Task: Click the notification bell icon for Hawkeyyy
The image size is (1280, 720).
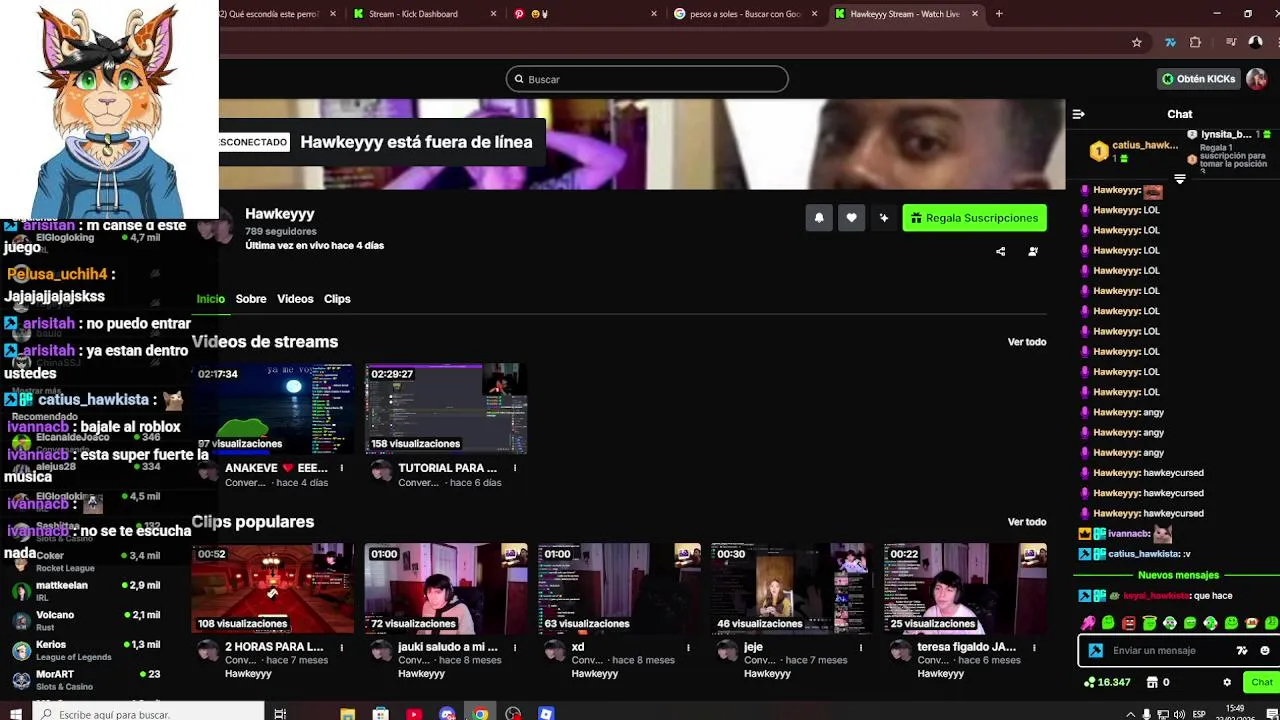Action: [819, 218]
